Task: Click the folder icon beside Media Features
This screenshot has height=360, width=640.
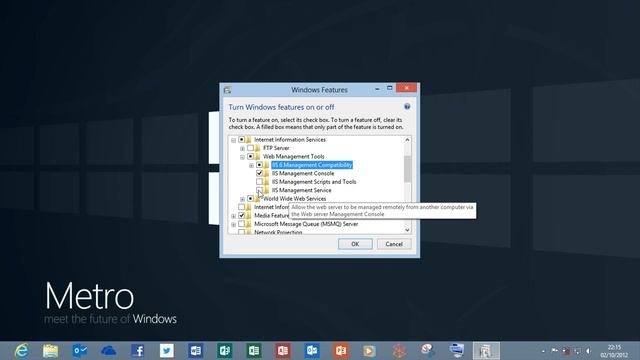Action: [248, 215]
